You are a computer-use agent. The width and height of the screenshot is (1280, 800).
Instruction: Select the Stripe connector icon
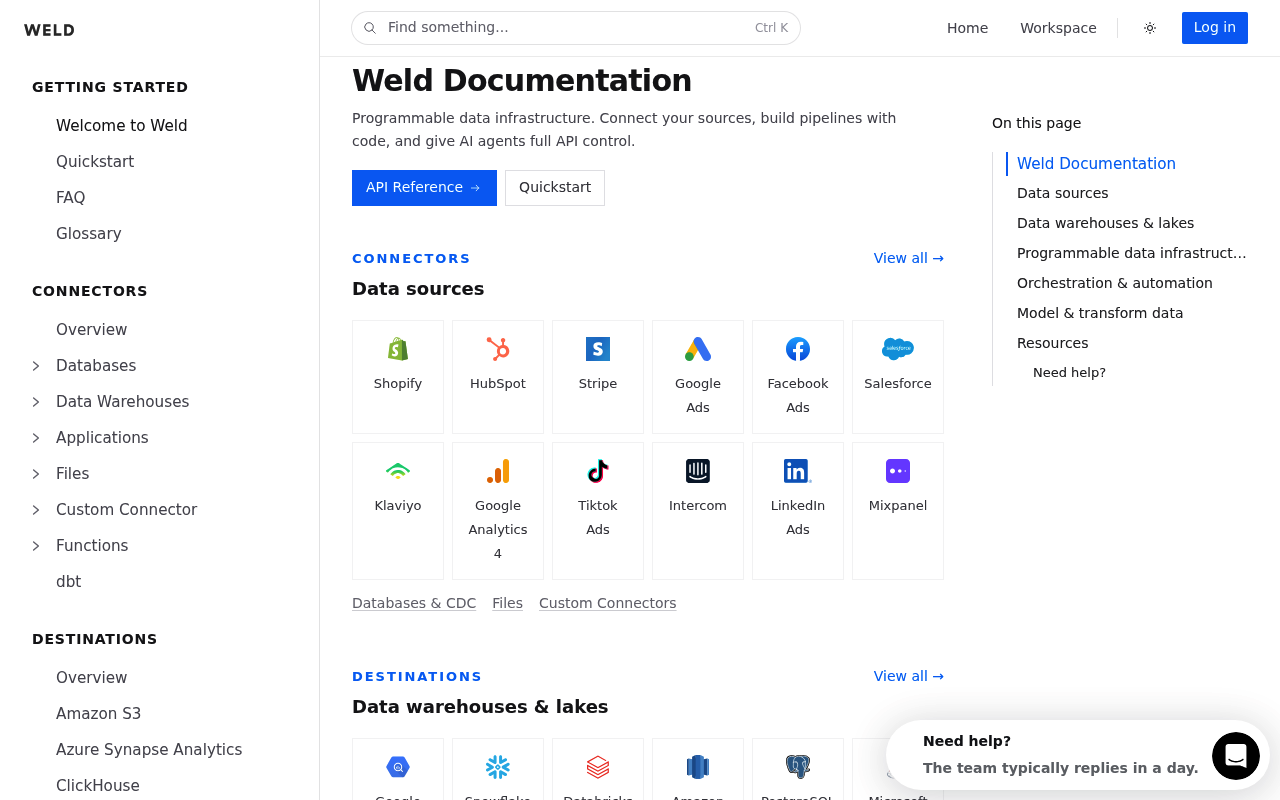[598, 349]
